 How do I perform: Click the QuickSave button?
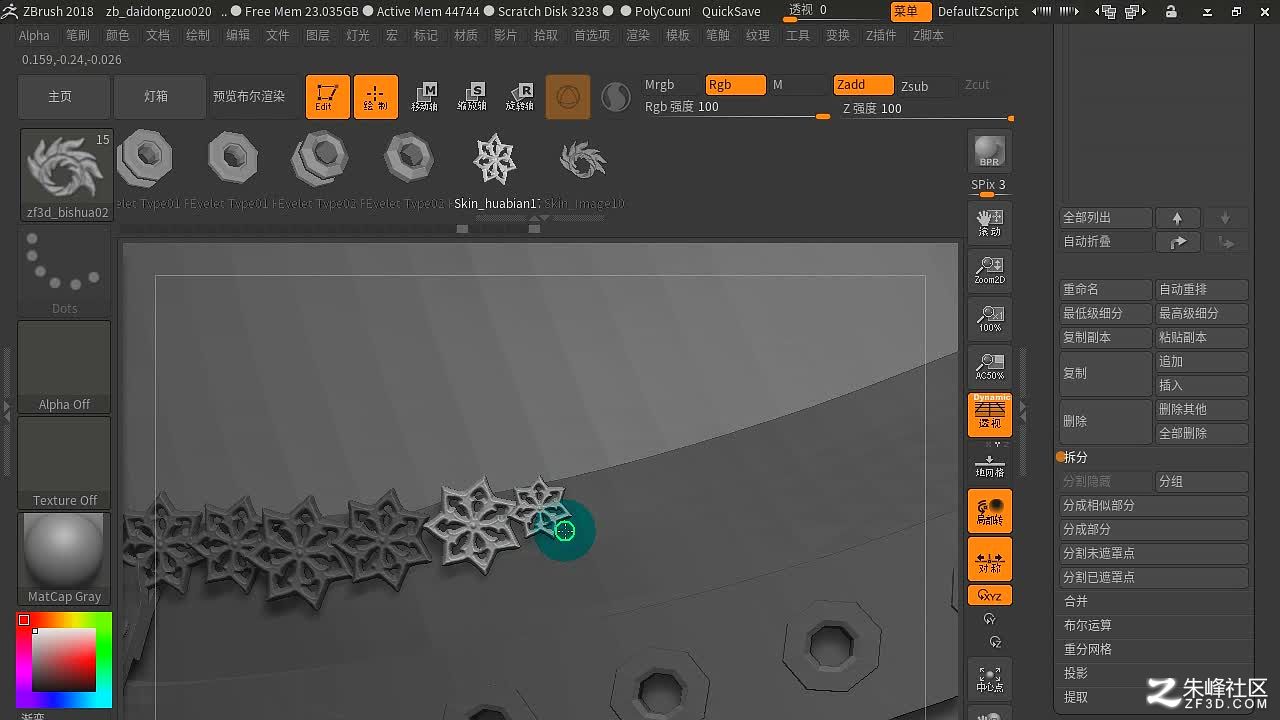[x=731, y=11]
